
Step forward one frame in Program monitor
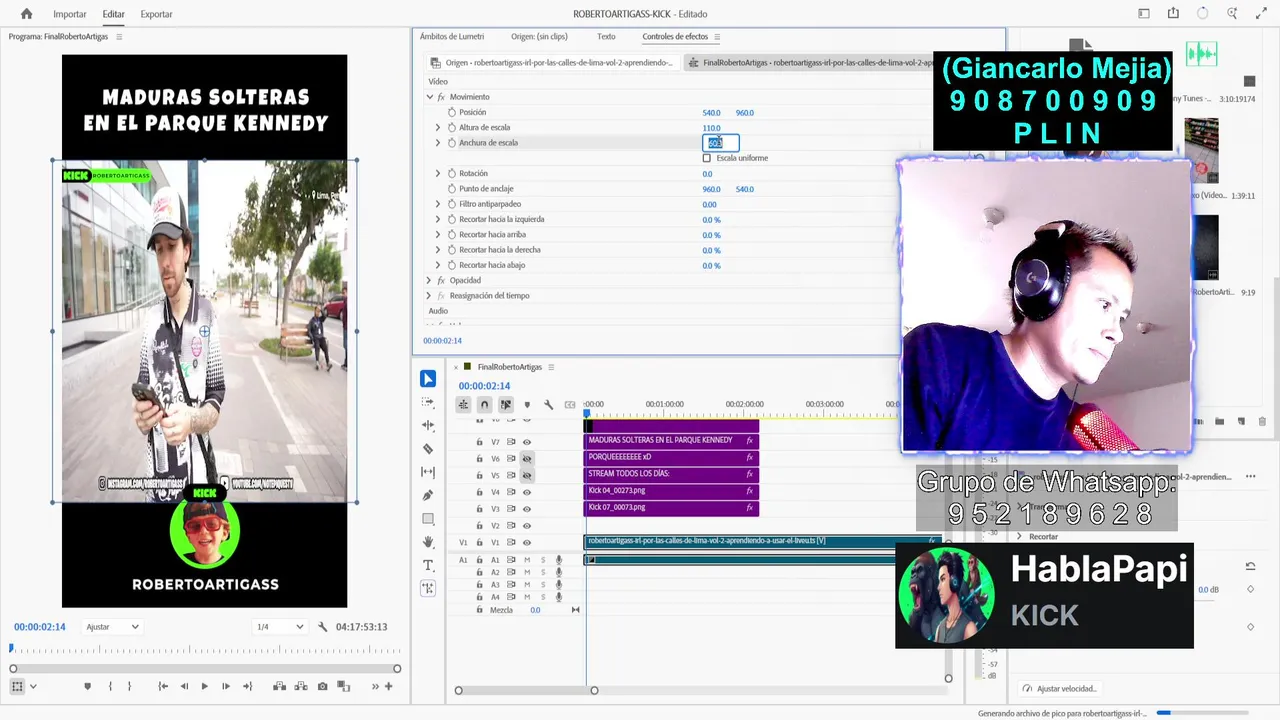pos(225,686)
